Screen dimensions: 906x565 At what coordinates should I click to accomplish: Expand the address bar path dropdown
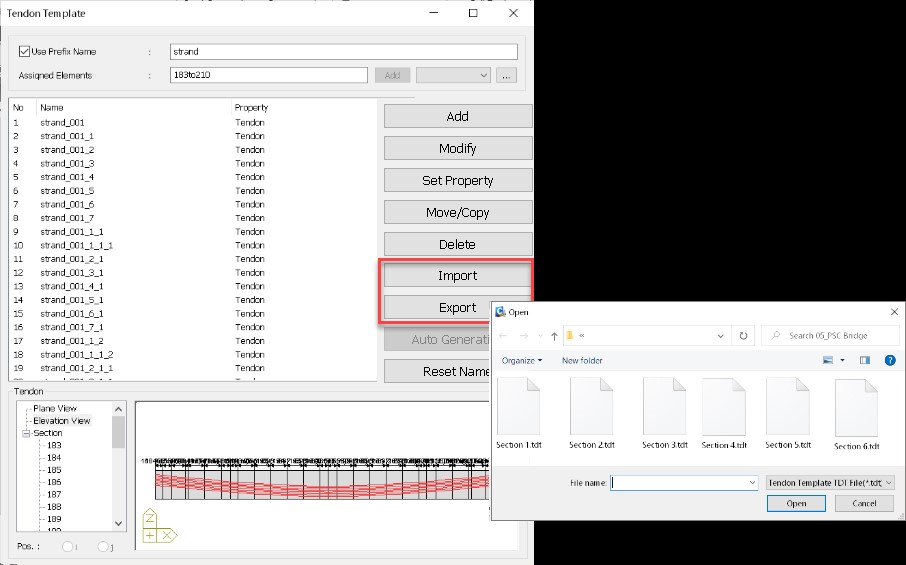pyautogui.click(x=721, y=336)
